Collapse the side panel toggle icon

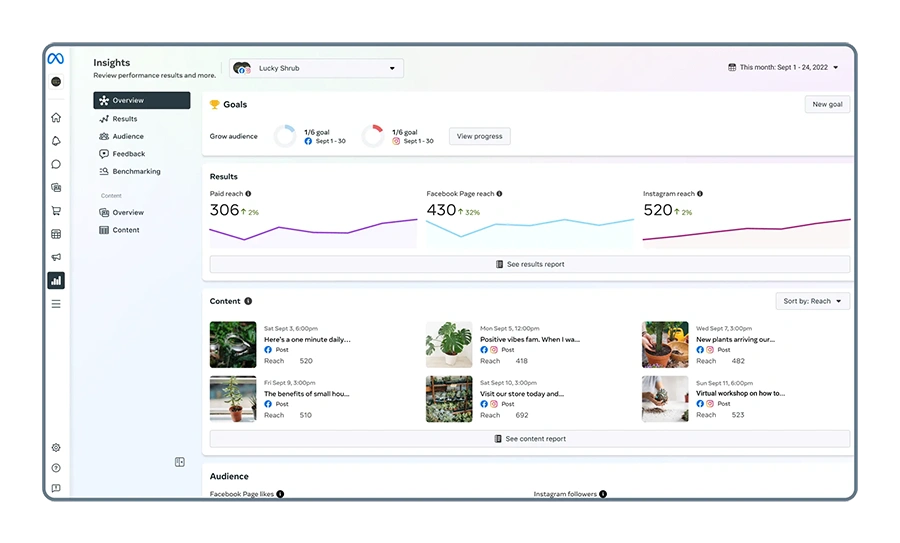click(x=180, y=462)
